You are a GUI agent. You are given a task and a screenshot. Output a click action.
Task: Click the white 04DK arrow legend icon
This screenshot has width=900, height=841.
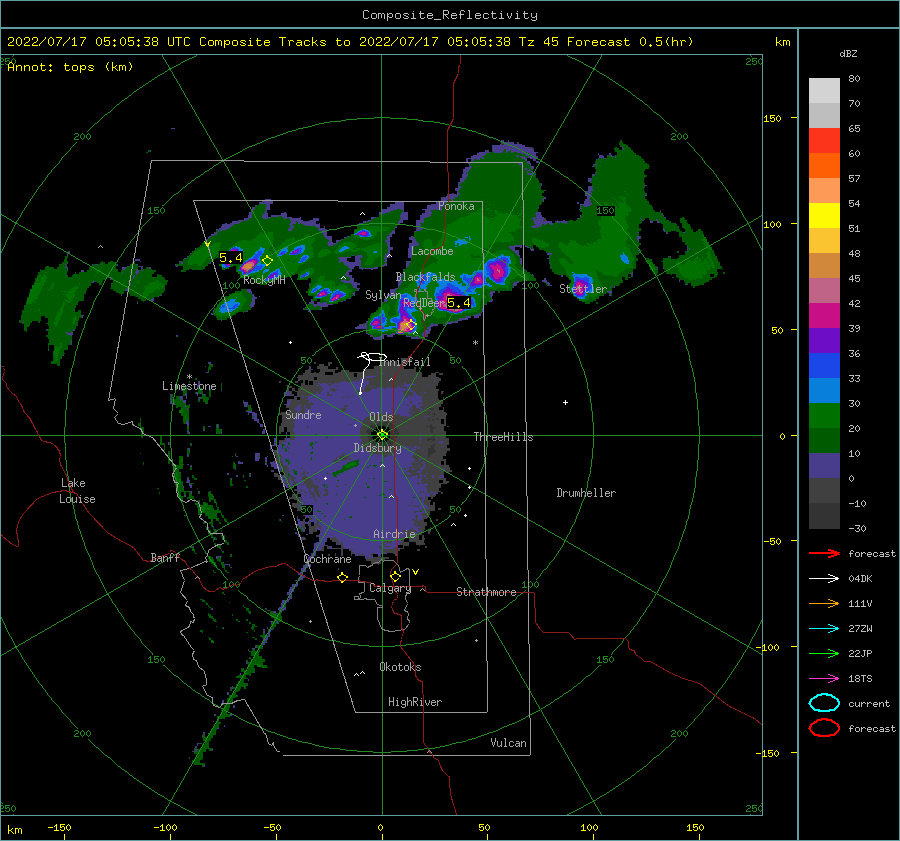pos(824,579)
